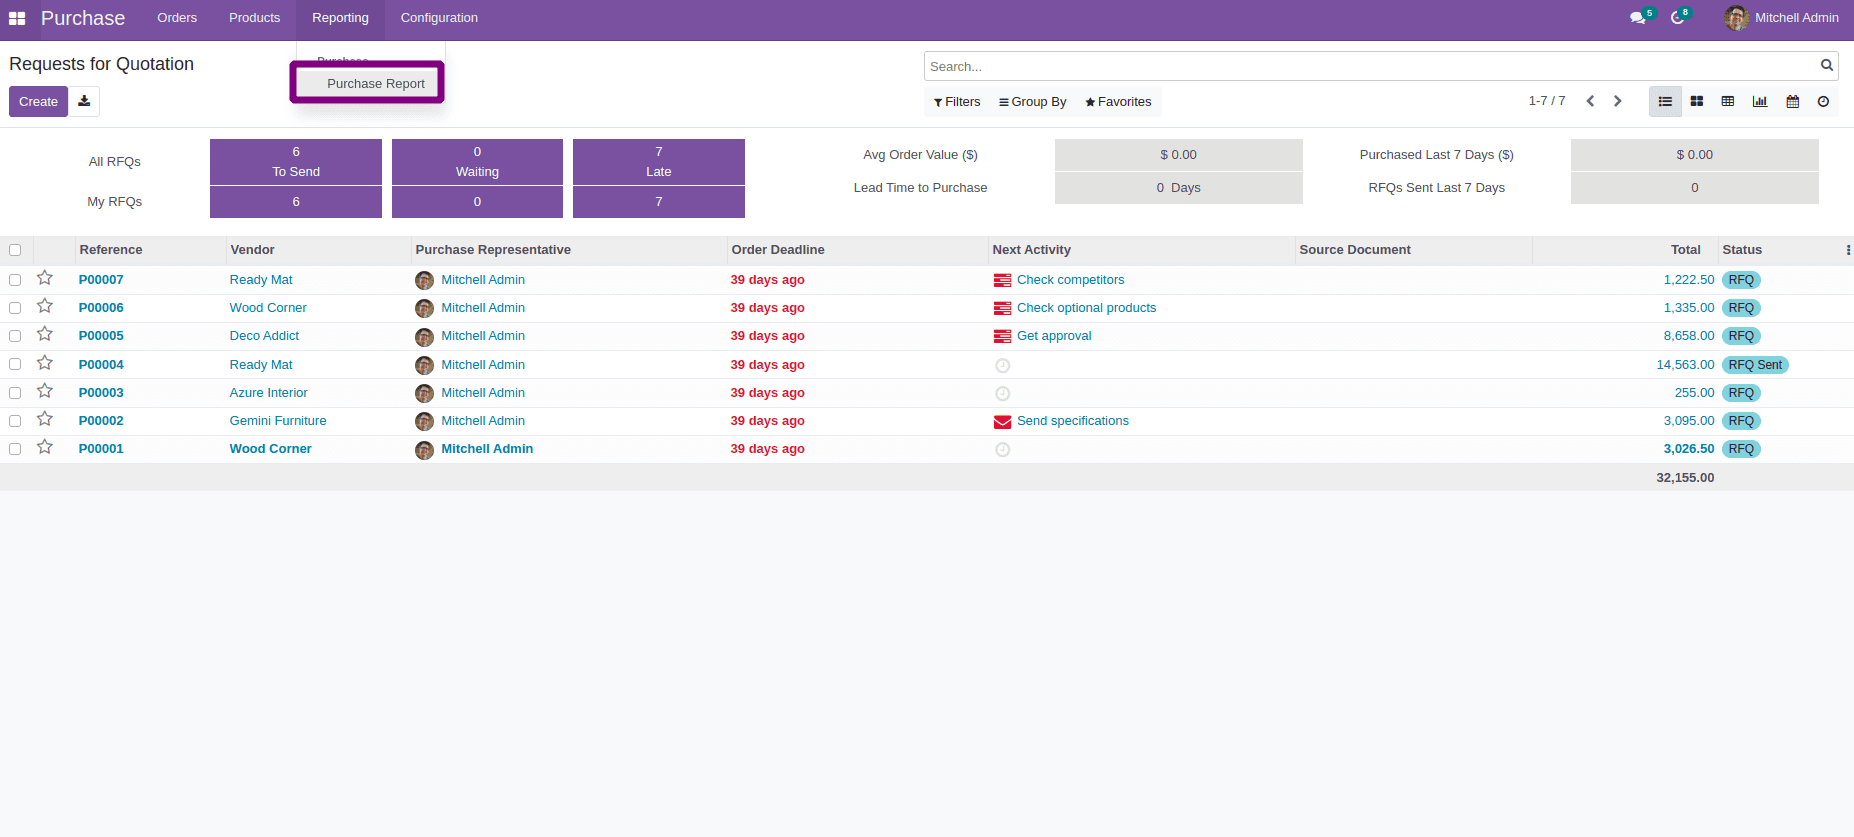
Task: Open the Group By dropdown
Action: click(1033, 101)
